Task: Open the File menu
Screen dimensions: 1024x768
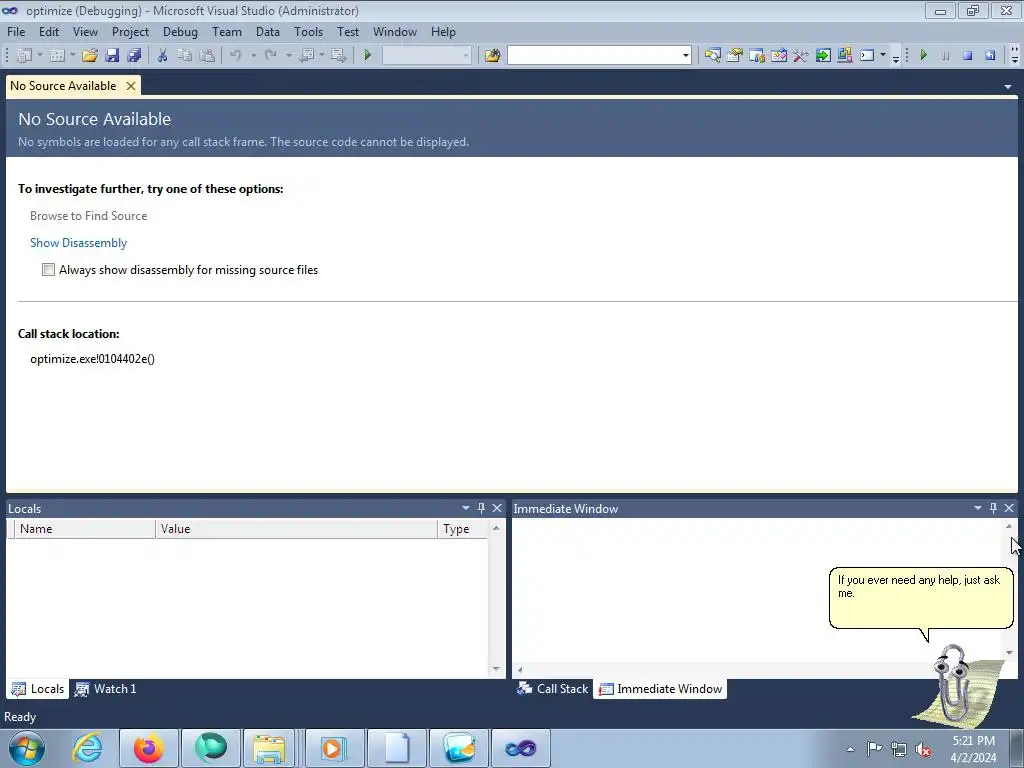Action: tap(16, 31)
